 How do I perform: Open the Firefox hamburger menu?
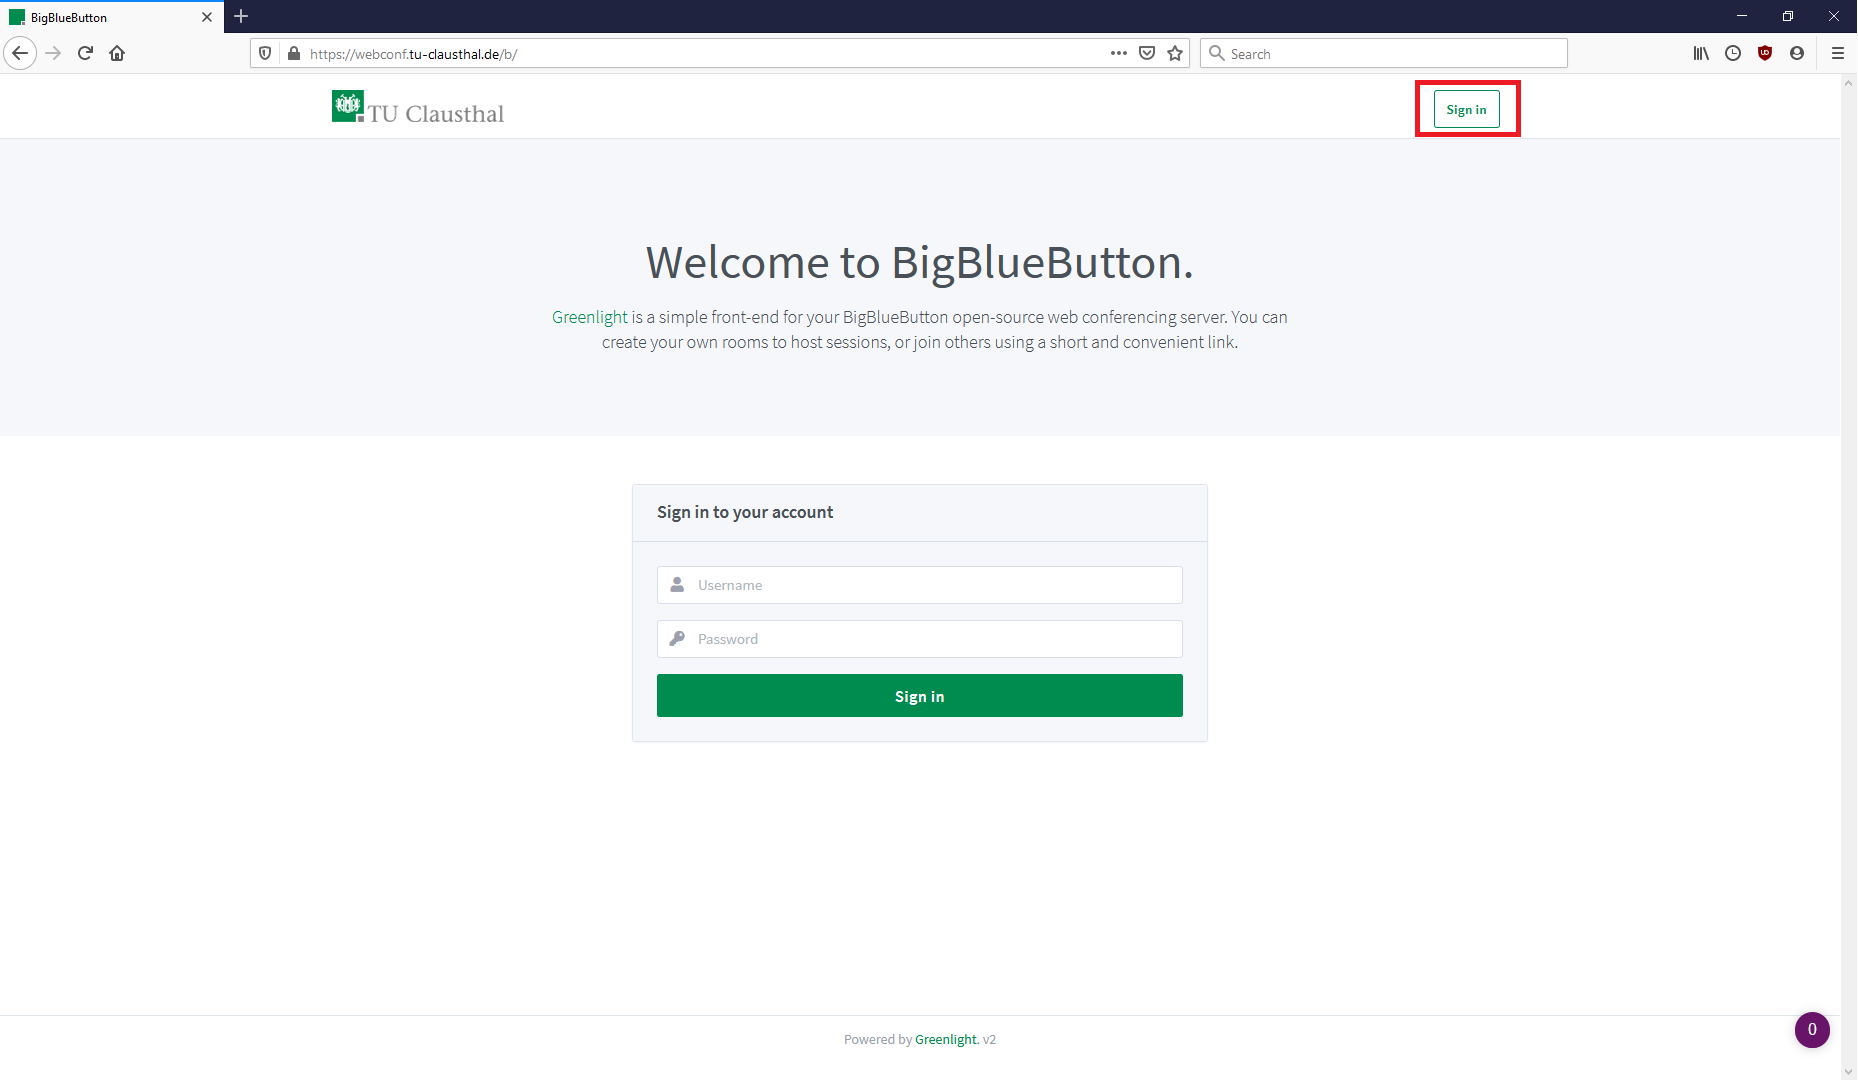[x=1838, y=53]
